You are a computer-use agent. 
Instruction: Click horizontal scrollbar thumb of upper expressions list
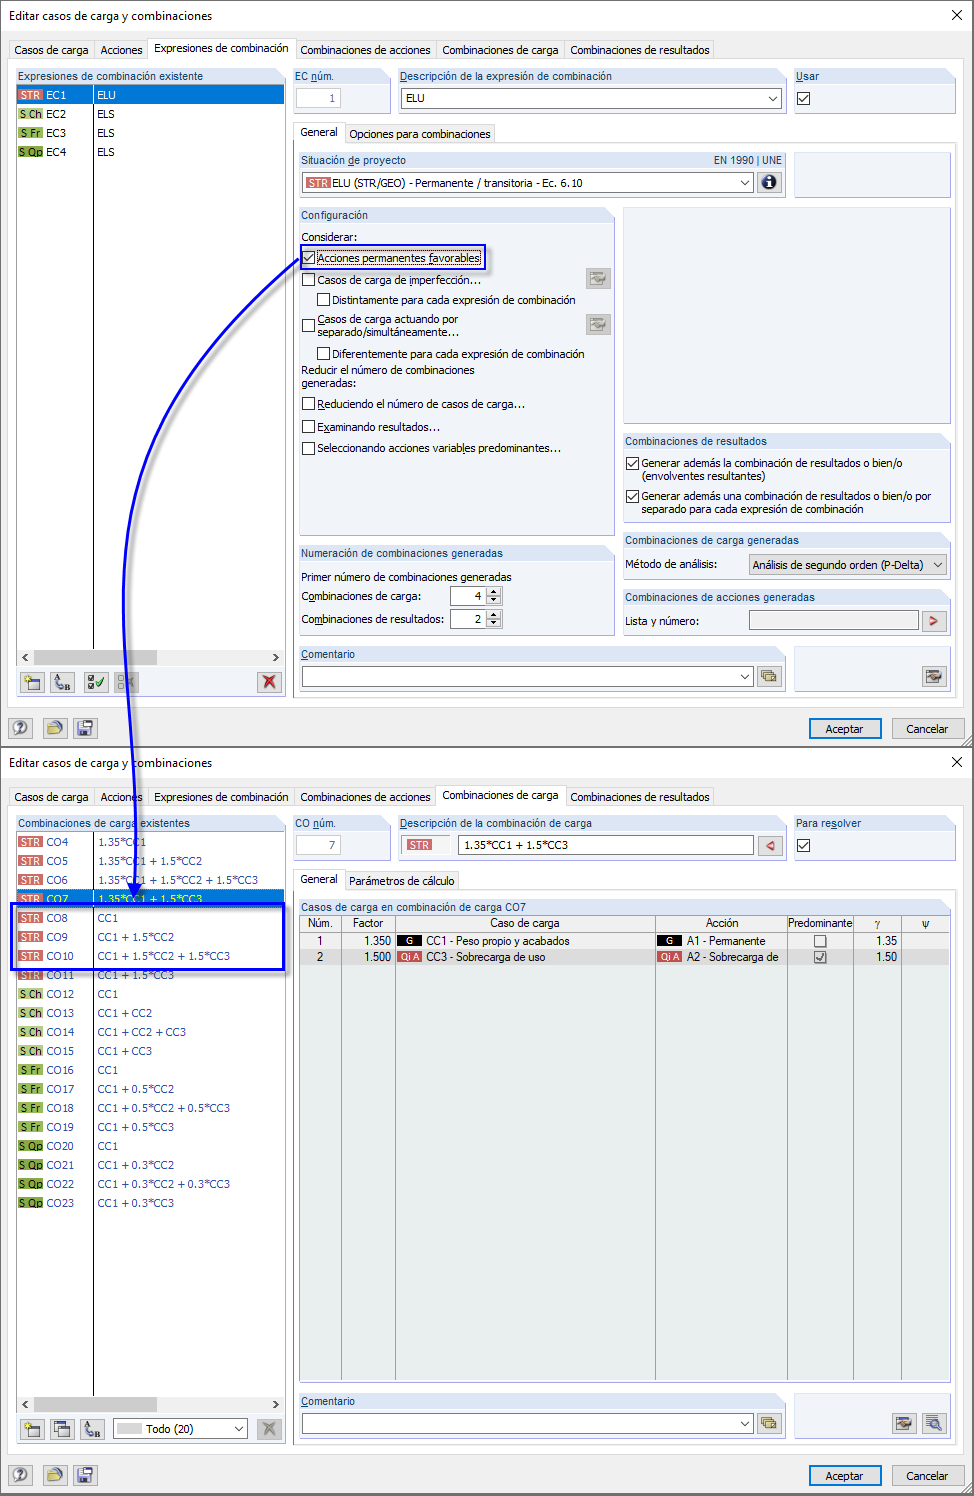pos(95,657)
